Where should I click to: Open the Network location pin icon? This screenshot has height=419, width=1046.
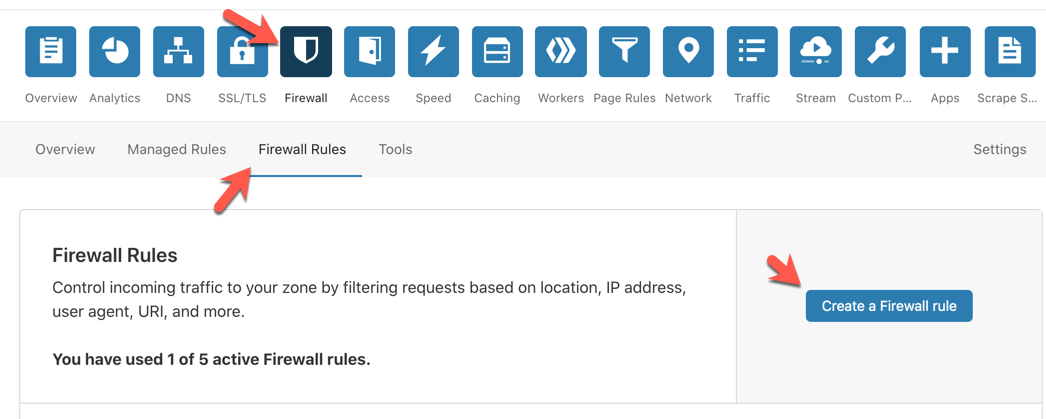688,52
